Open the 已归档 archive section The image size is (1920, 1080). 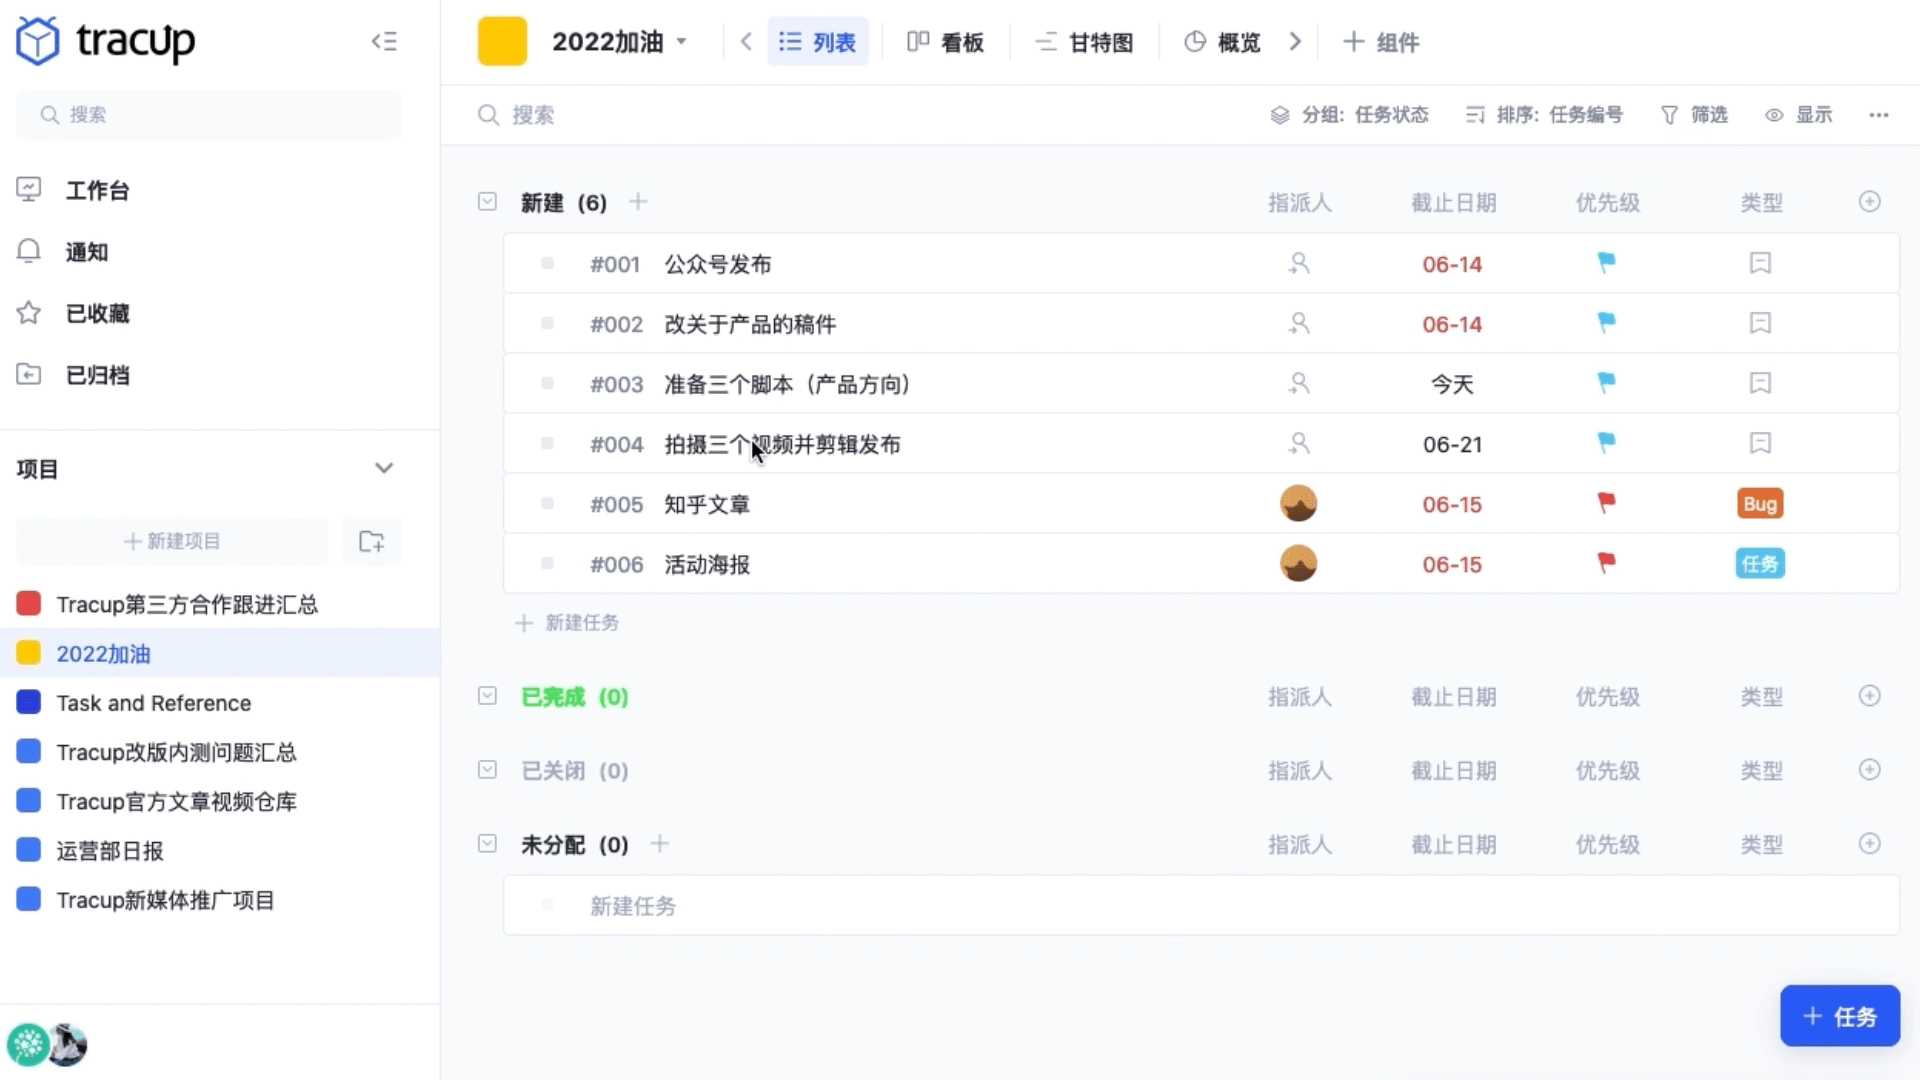point(97,375)
